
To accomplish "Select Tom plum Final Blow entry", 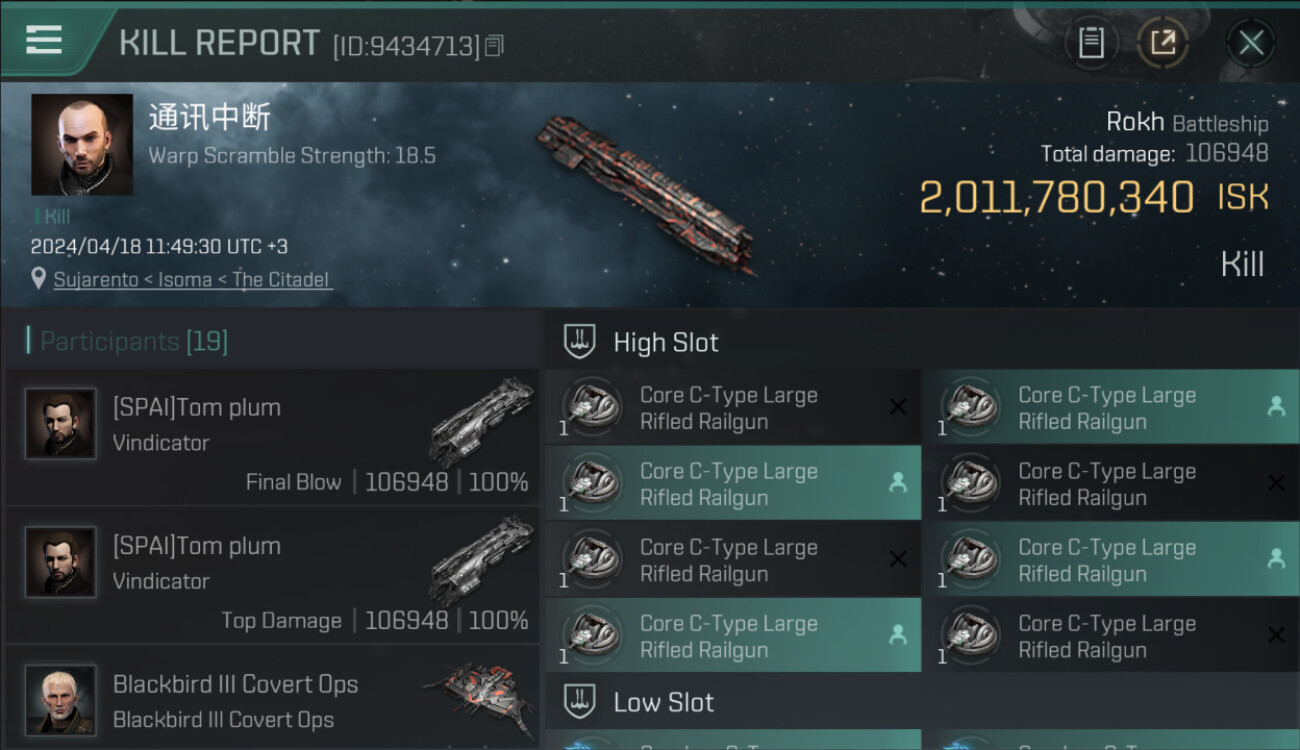I will click(272, 438).
